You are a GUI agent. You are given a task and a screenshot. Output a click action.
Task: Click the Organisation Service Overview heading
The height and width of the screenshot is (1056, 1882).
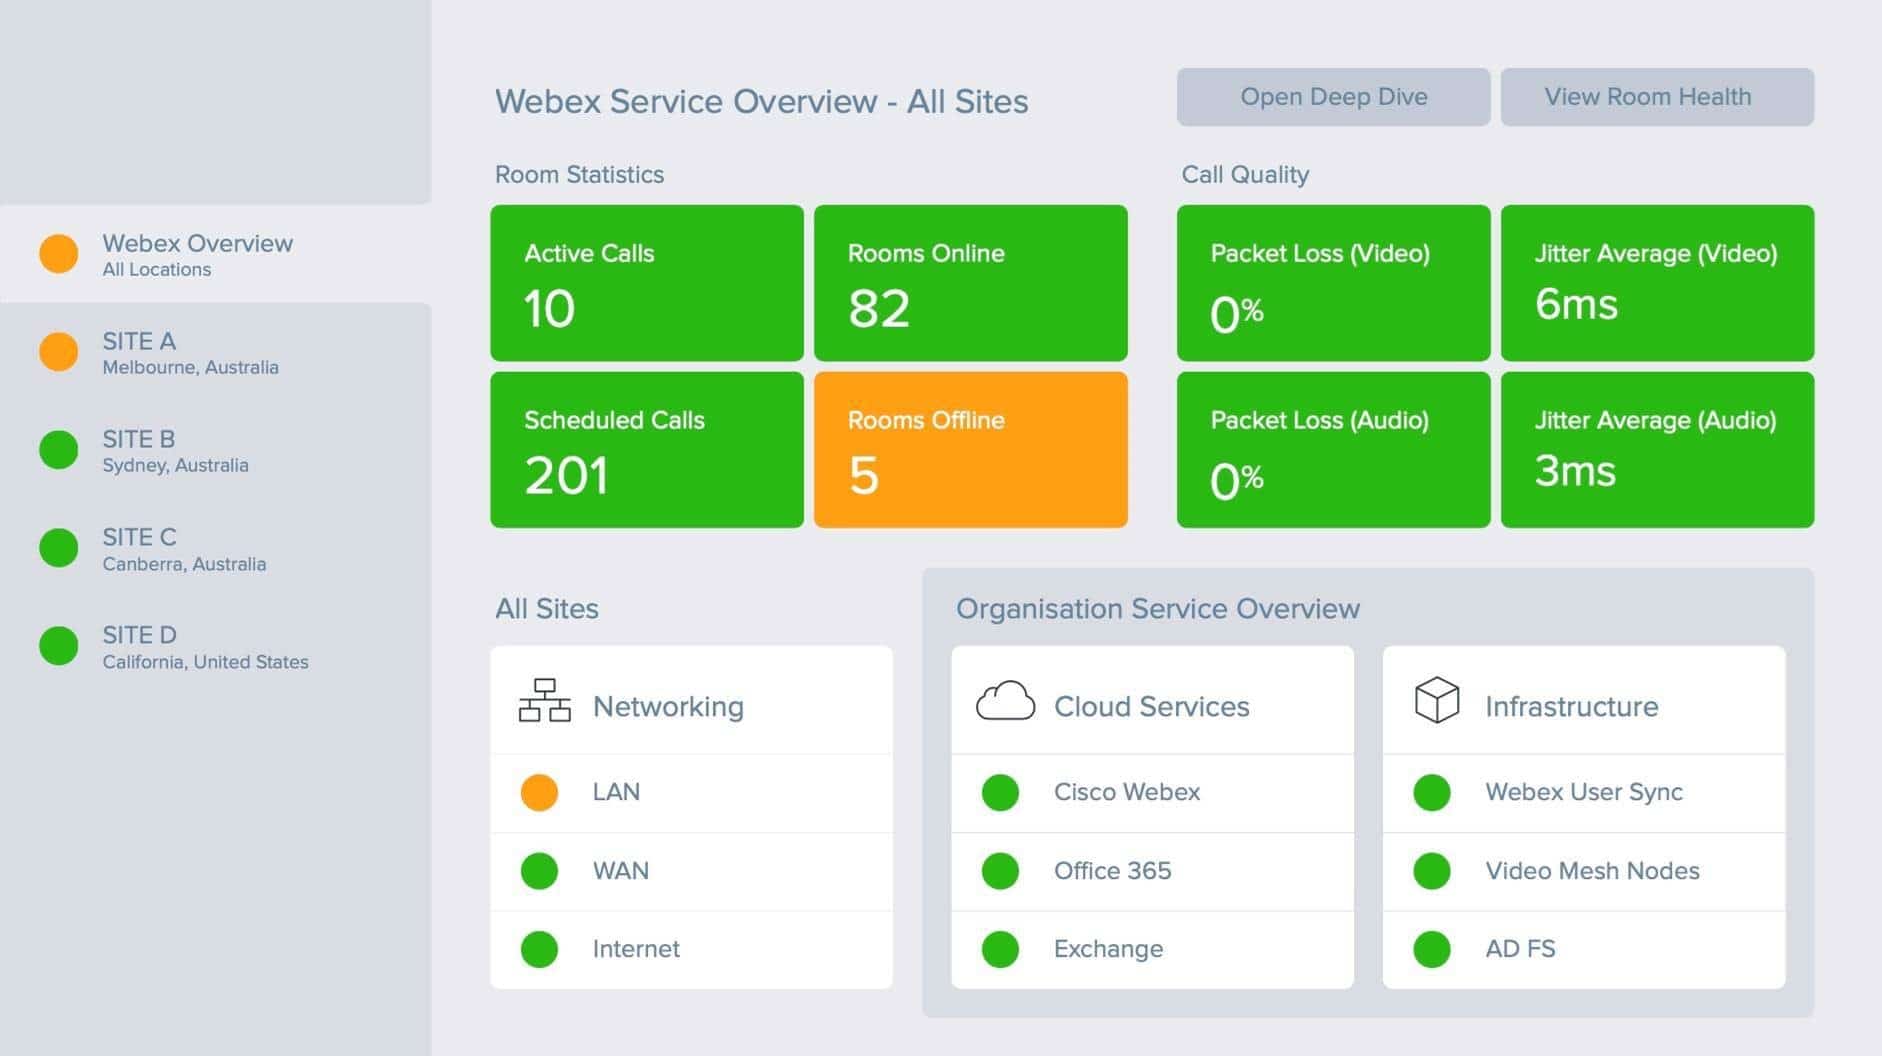tap(1158, 609)
